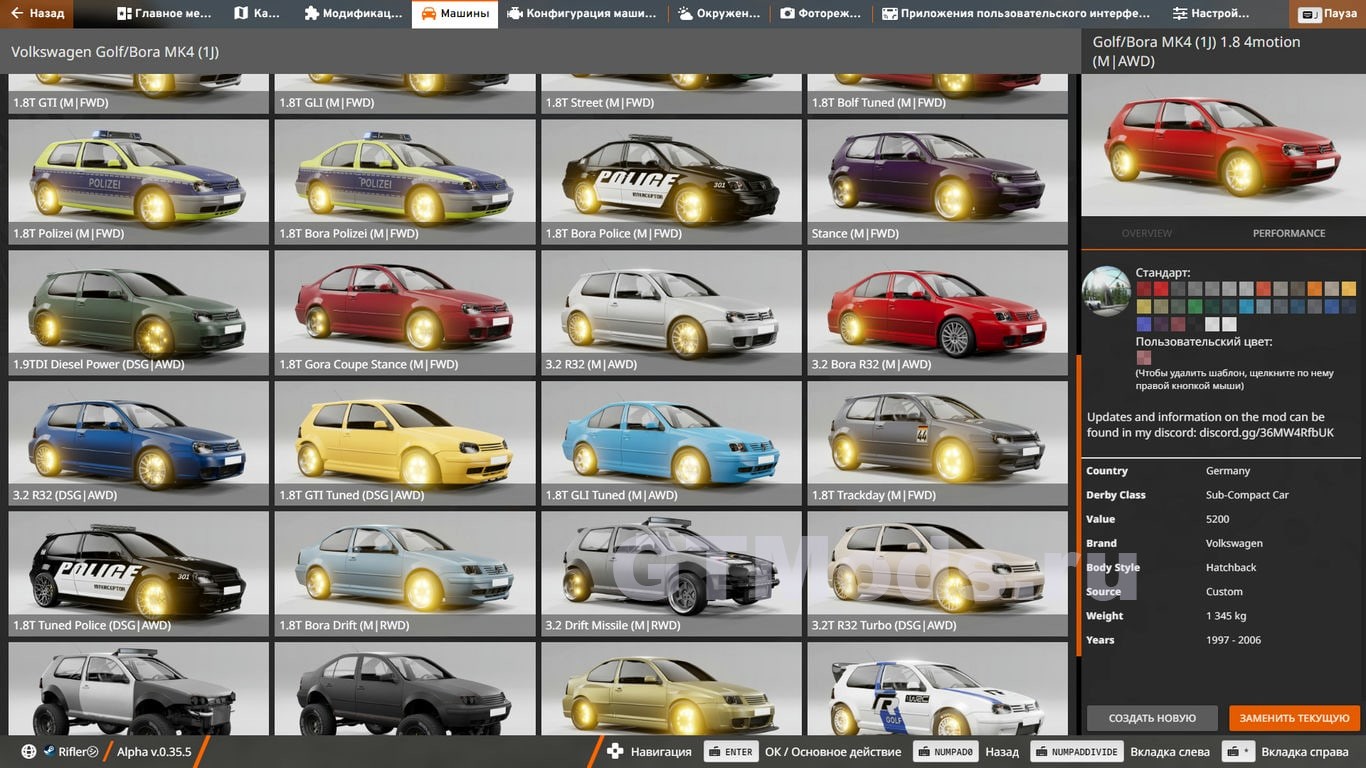Image resolution: width=1366 pixels, height=768 pixels.
Task: Open the Окружение weather tab
Action: pyautogui.click(x=719, y=14)
